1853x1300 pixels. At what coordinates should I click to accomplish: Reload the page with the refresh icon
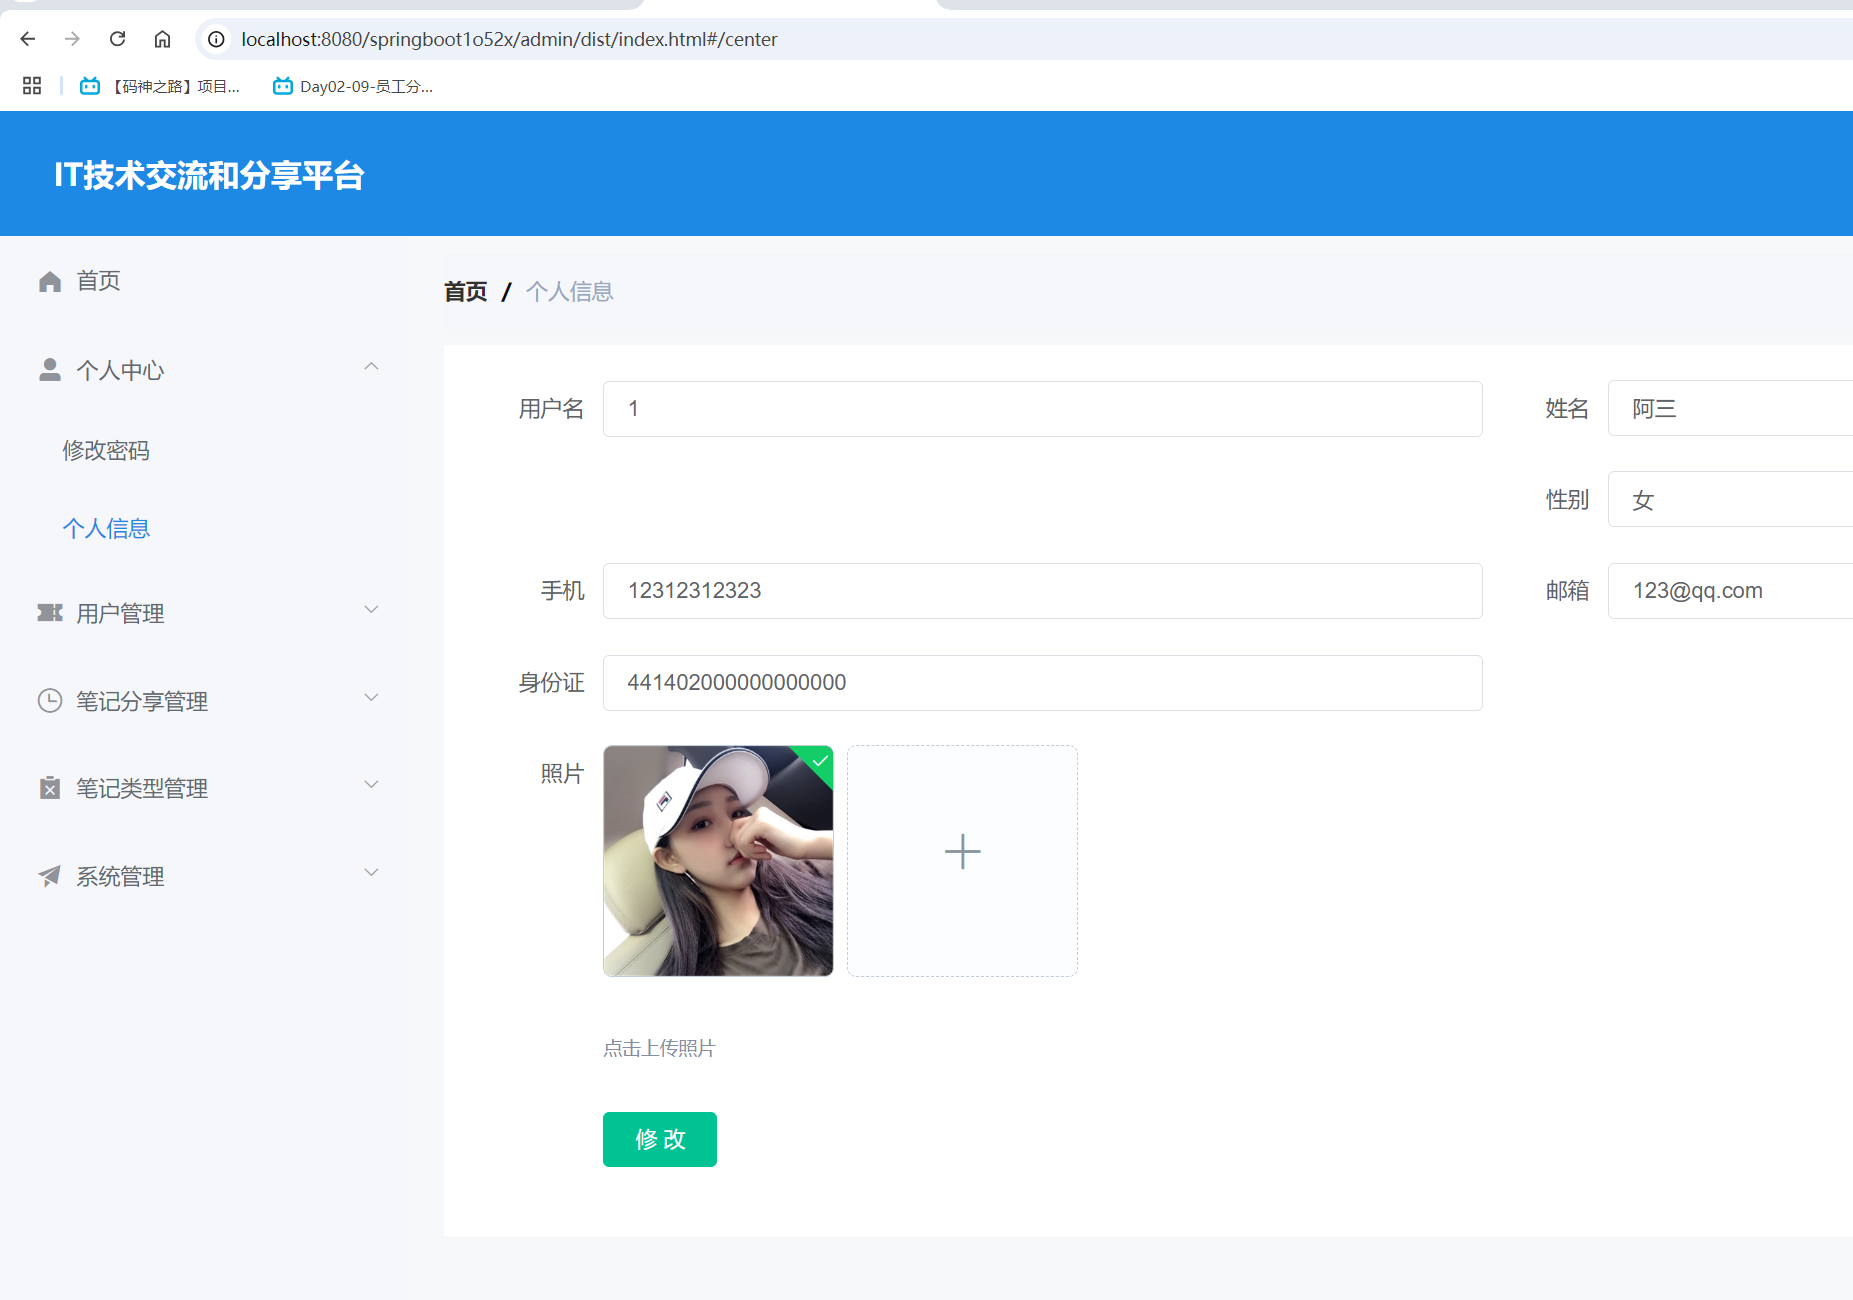pyautogui.click(x=117, y=39)
